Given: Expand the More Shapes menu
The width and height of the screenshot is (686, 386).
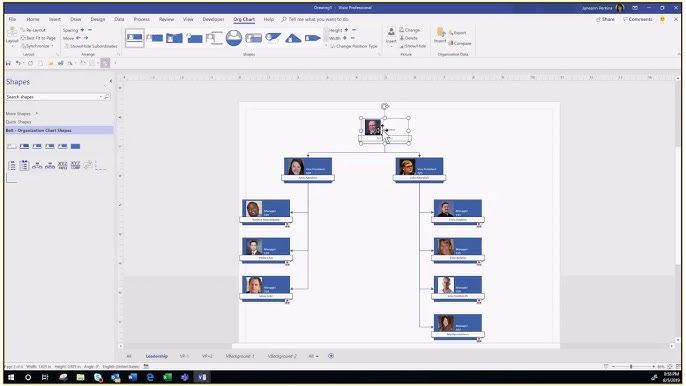Looking at the screenshot, I should click(21, 113).
